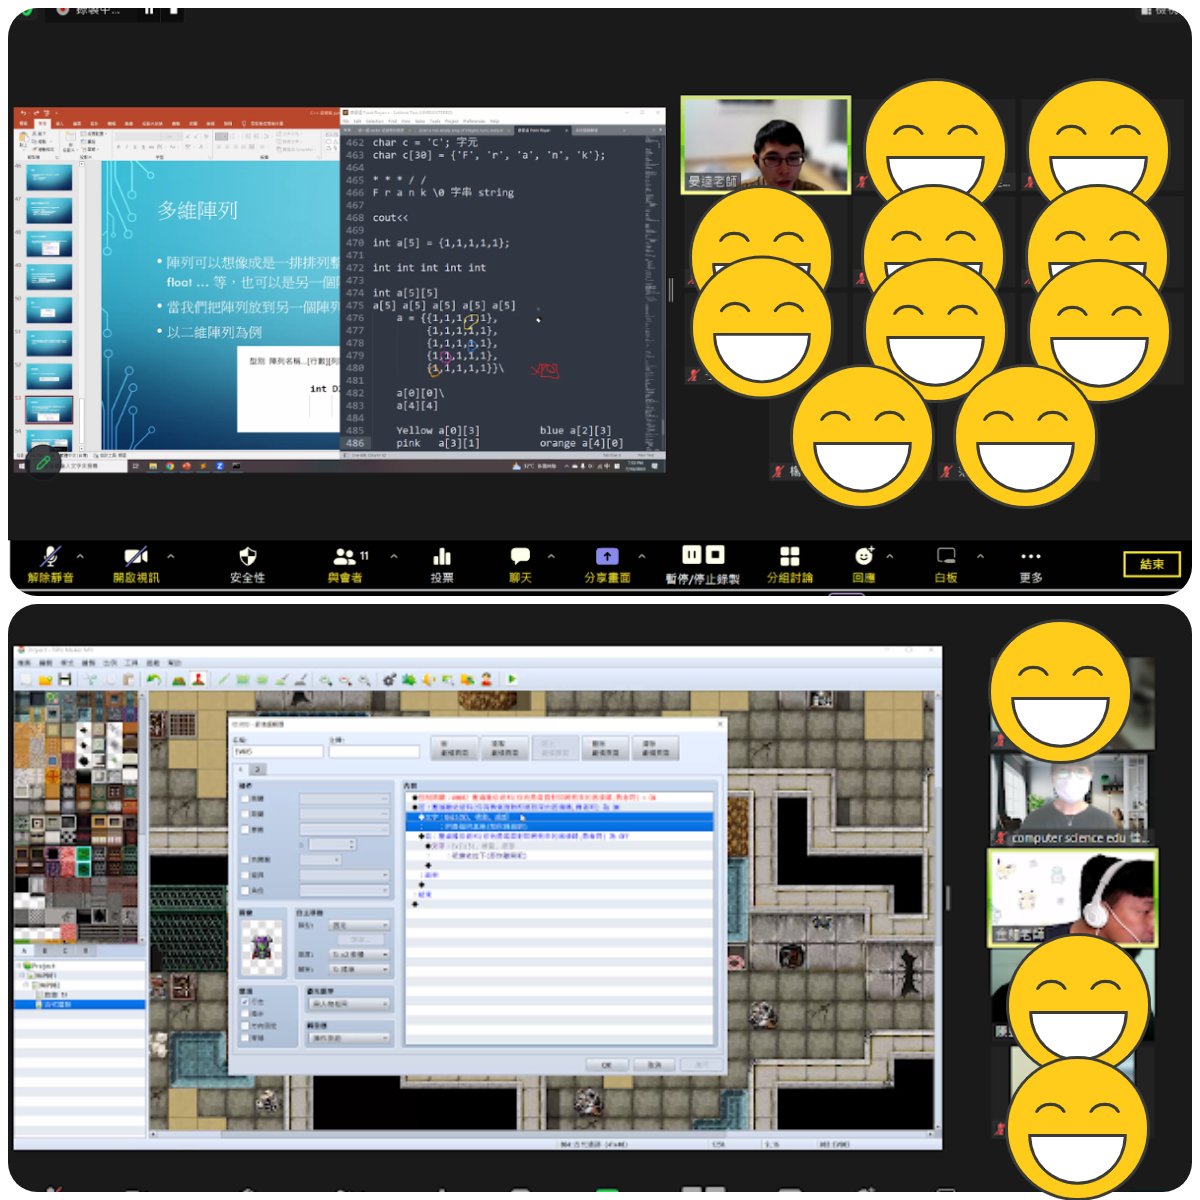Select the 多維陣列 slide being presented

[49, 410]
